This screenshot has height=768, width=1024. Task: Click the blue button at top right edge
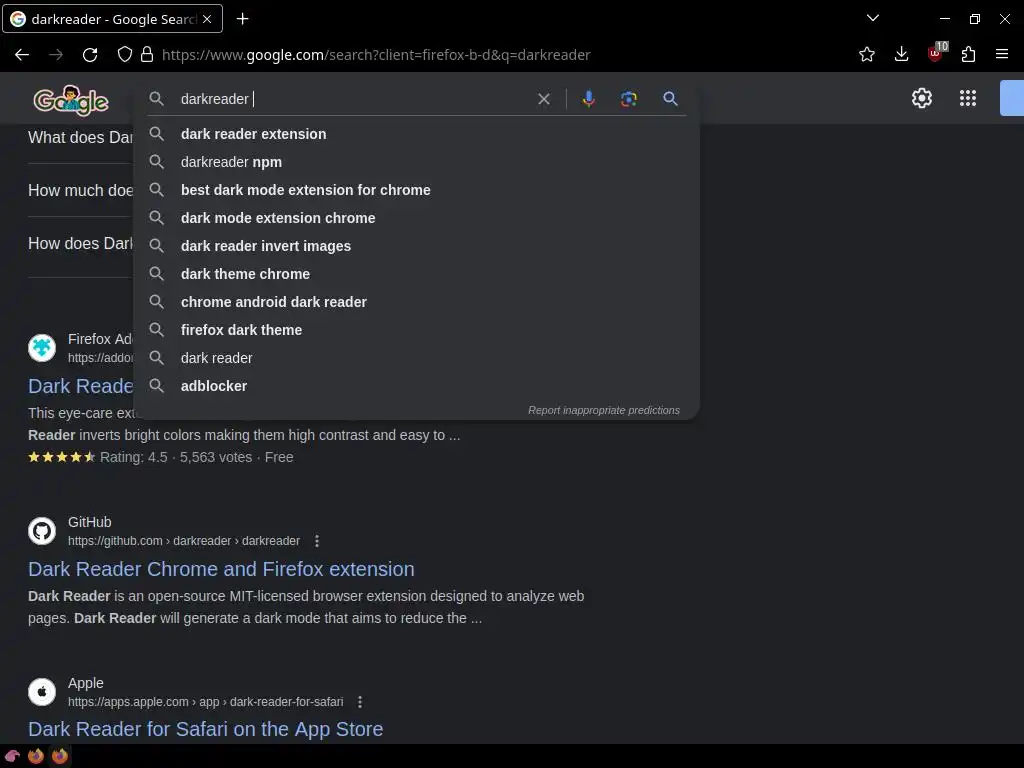[x=1012, y=98]
